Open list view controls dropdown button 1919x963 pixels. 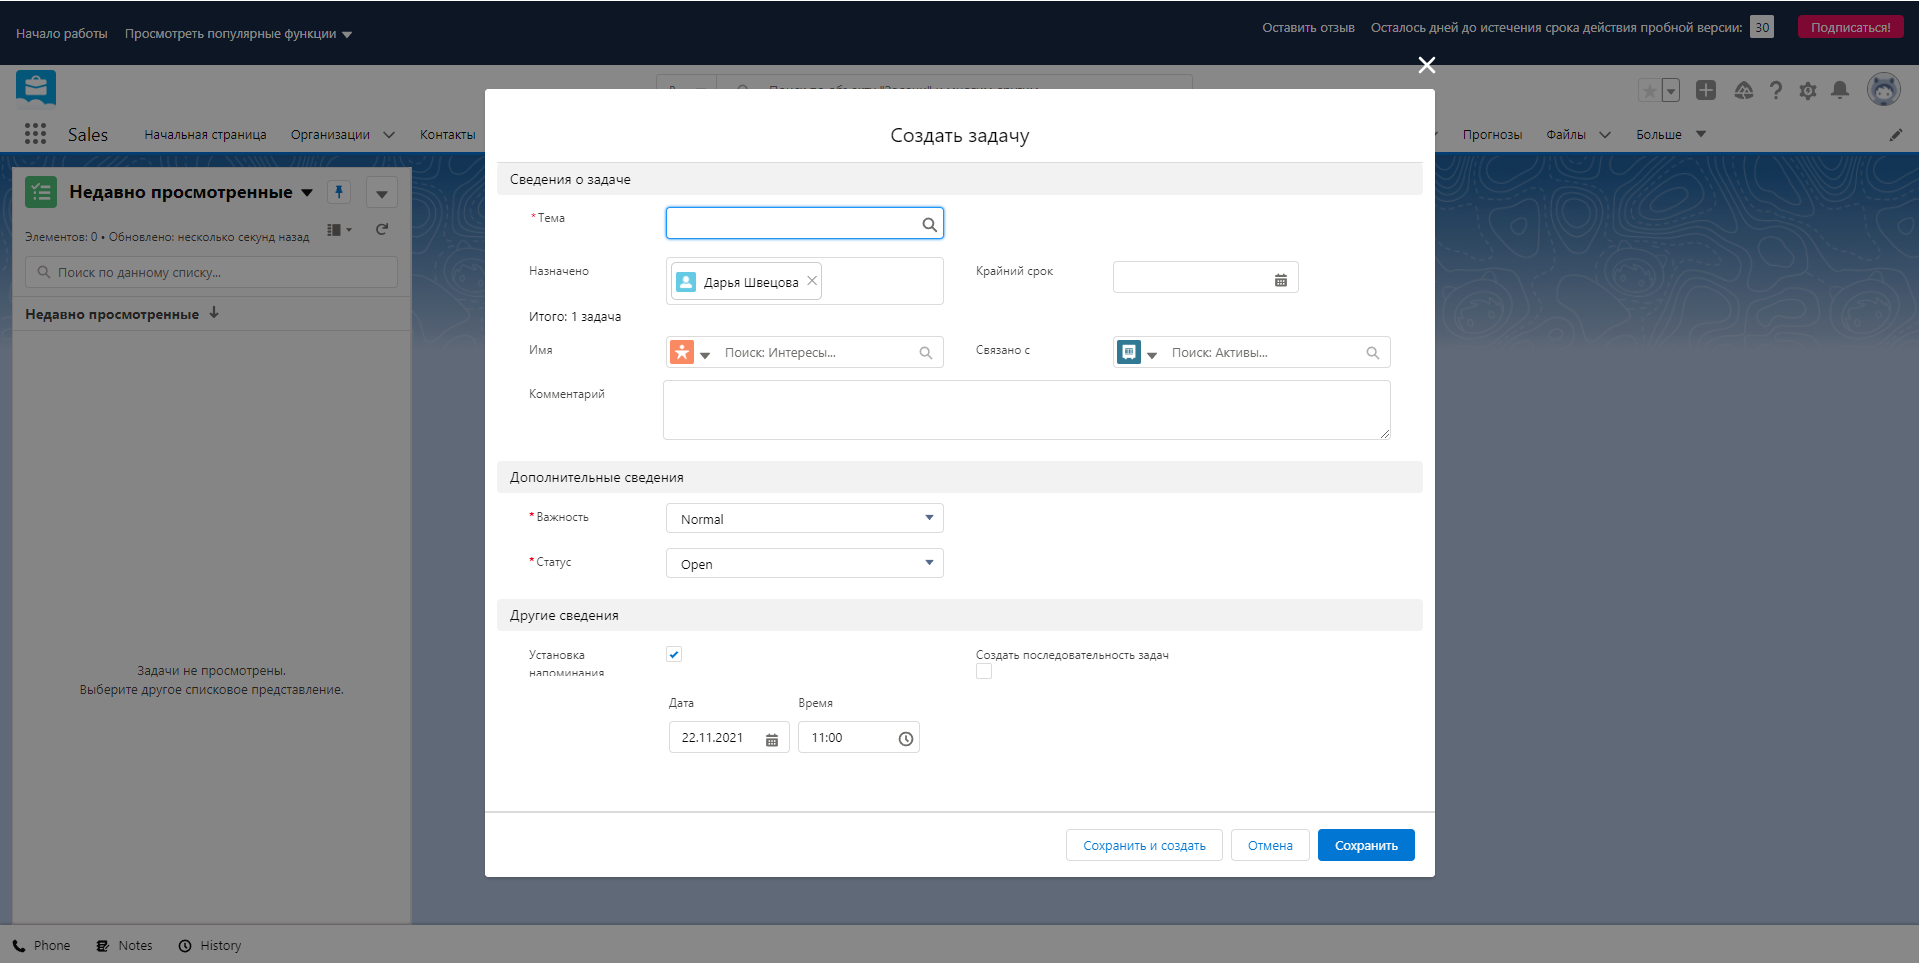tap(381, 192)
